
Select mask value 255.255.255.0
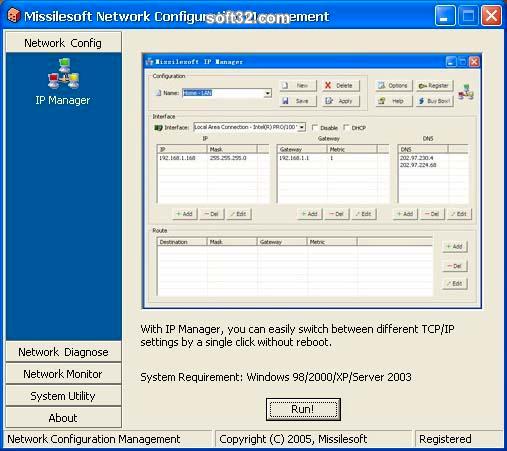(x=228, y=158)
